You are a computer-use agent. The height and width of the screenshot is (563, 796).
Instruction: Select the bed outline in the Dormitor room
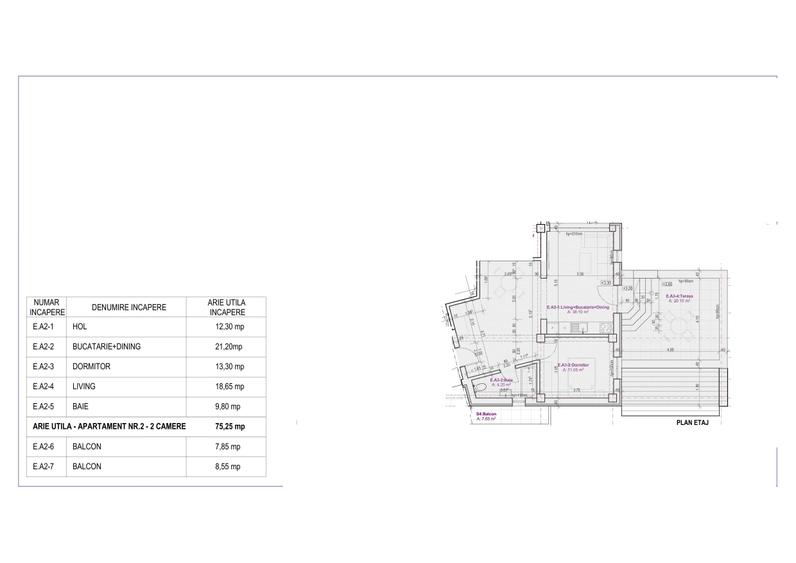[582, 374]
